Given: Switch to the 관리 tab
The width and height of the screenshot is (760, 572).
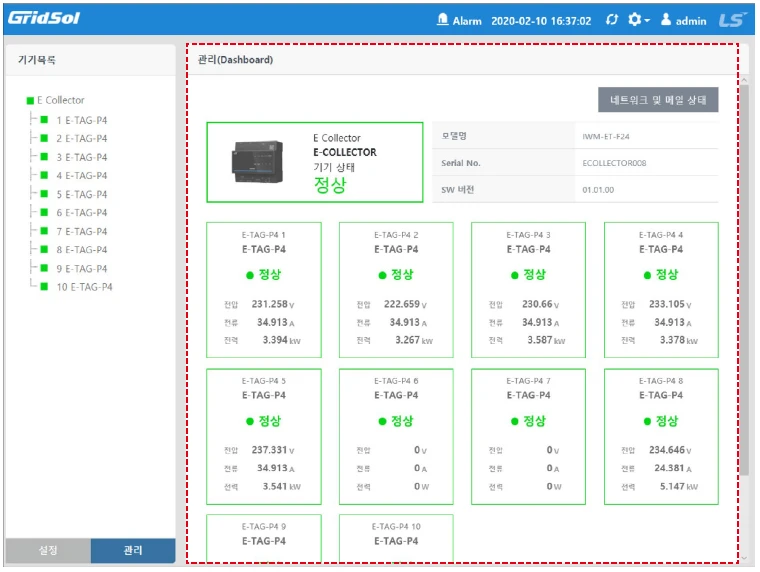Looking at the screenshot, I should (133, 551).
